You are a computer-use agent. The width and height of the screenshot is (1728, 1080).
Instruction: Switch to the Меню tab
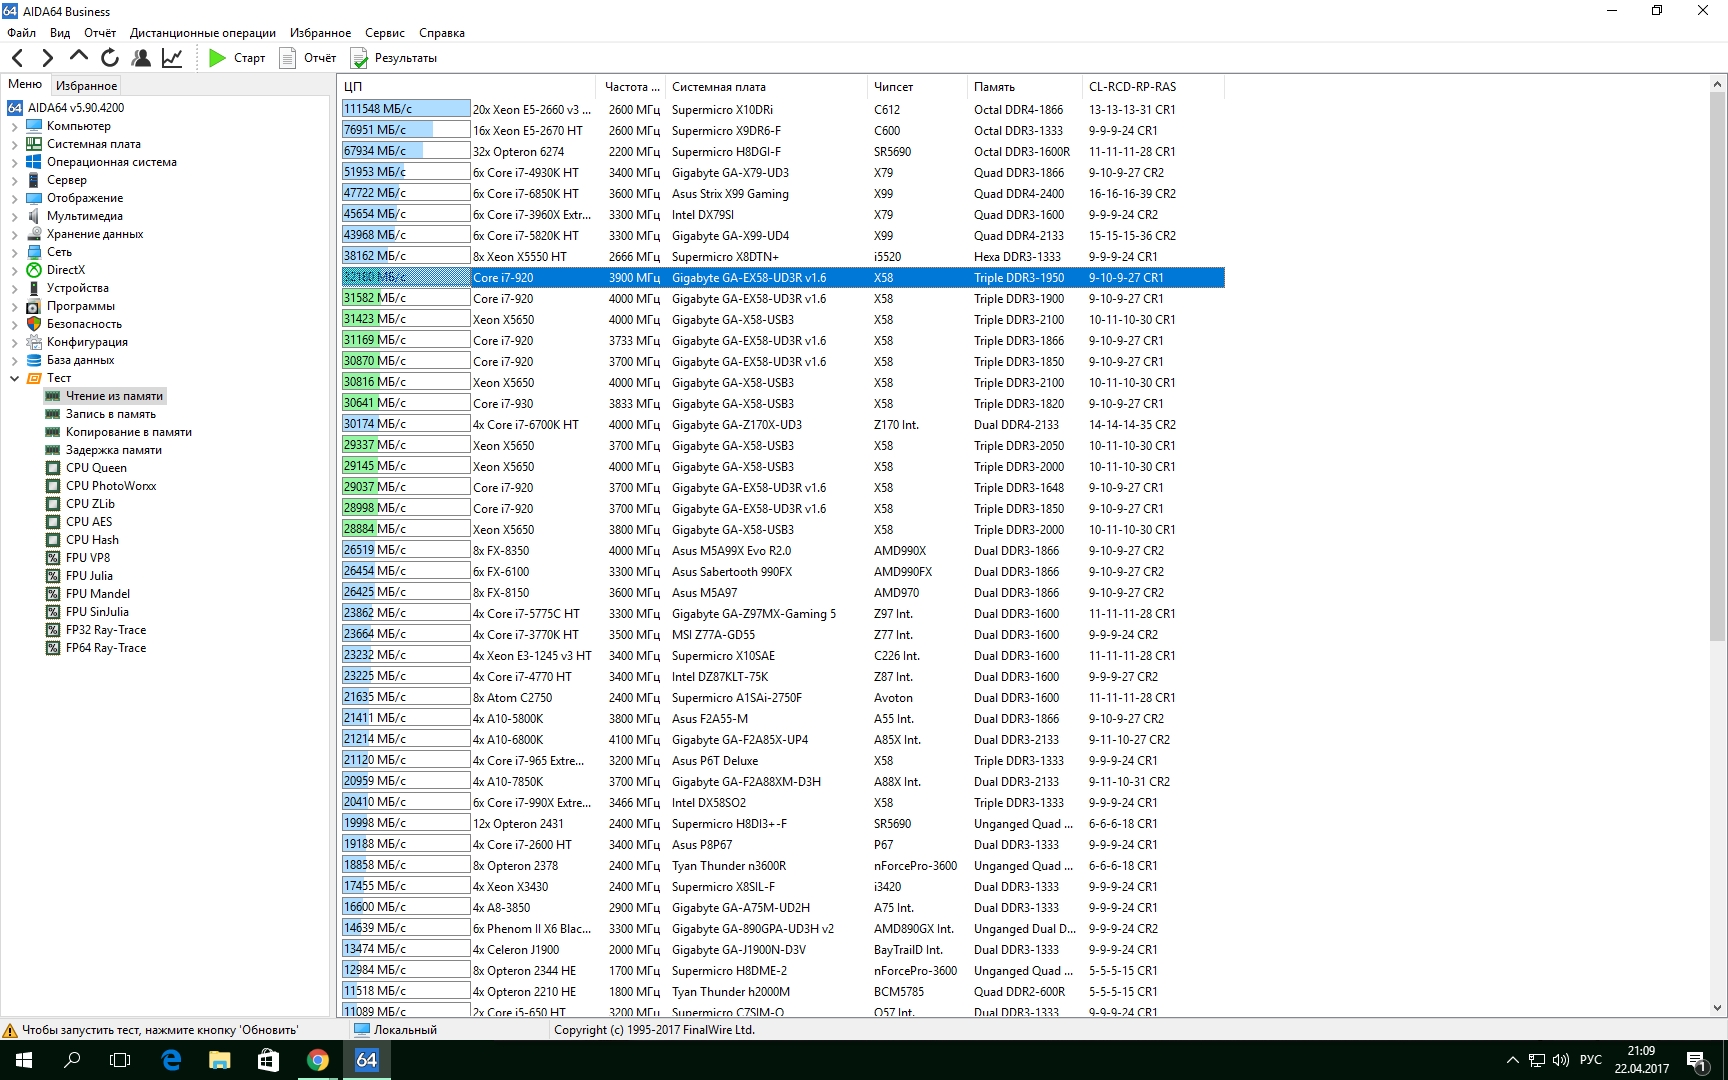click(x=25, y=84)
